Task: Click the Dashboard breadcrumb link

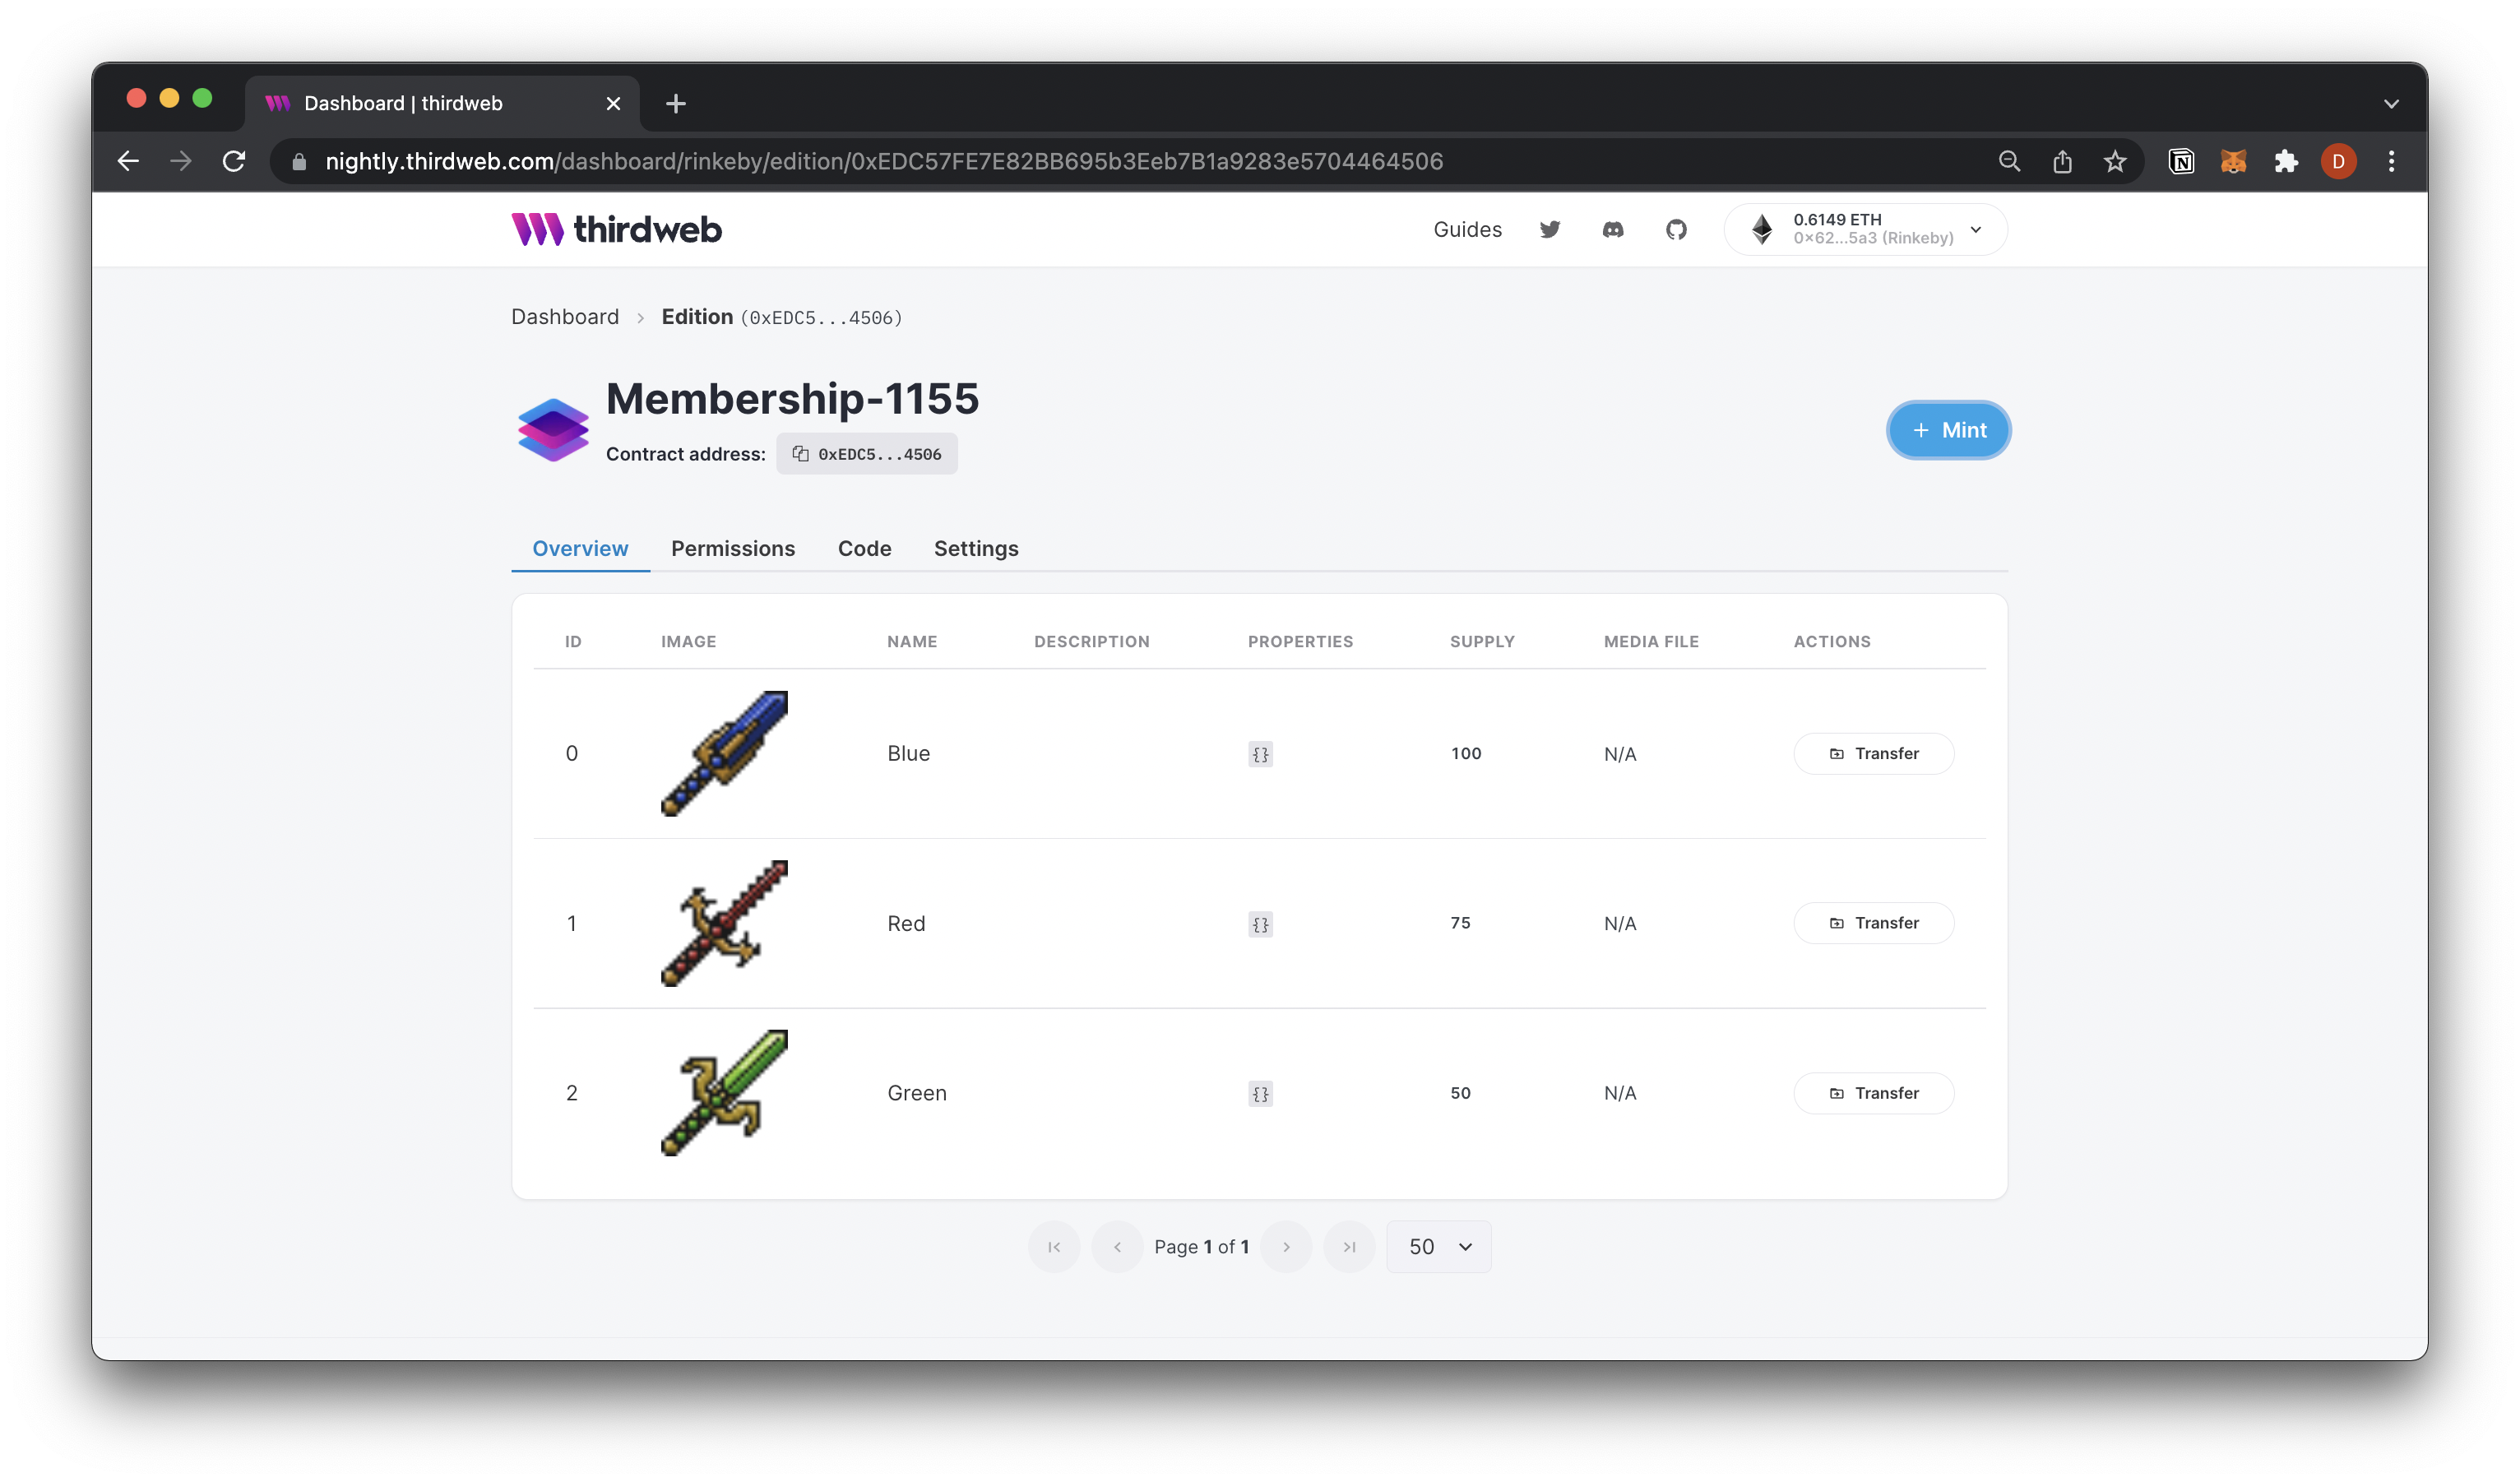Action: [x=564, y=316]
